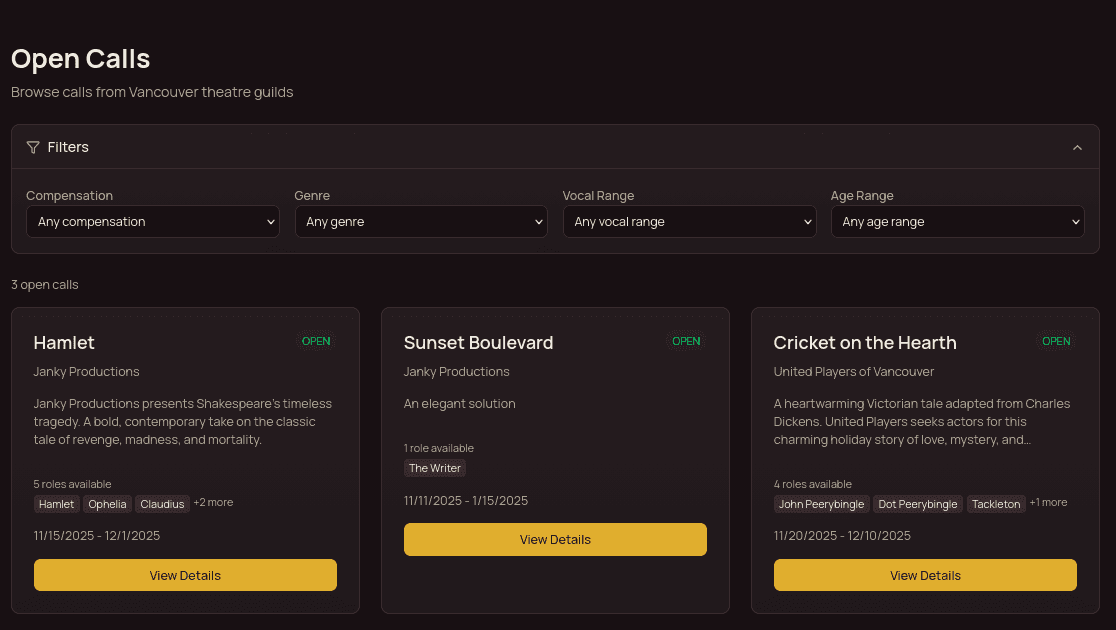Click the Tackleton role tag
This screenshot has width=1116, height=630.
click(996, 504)
